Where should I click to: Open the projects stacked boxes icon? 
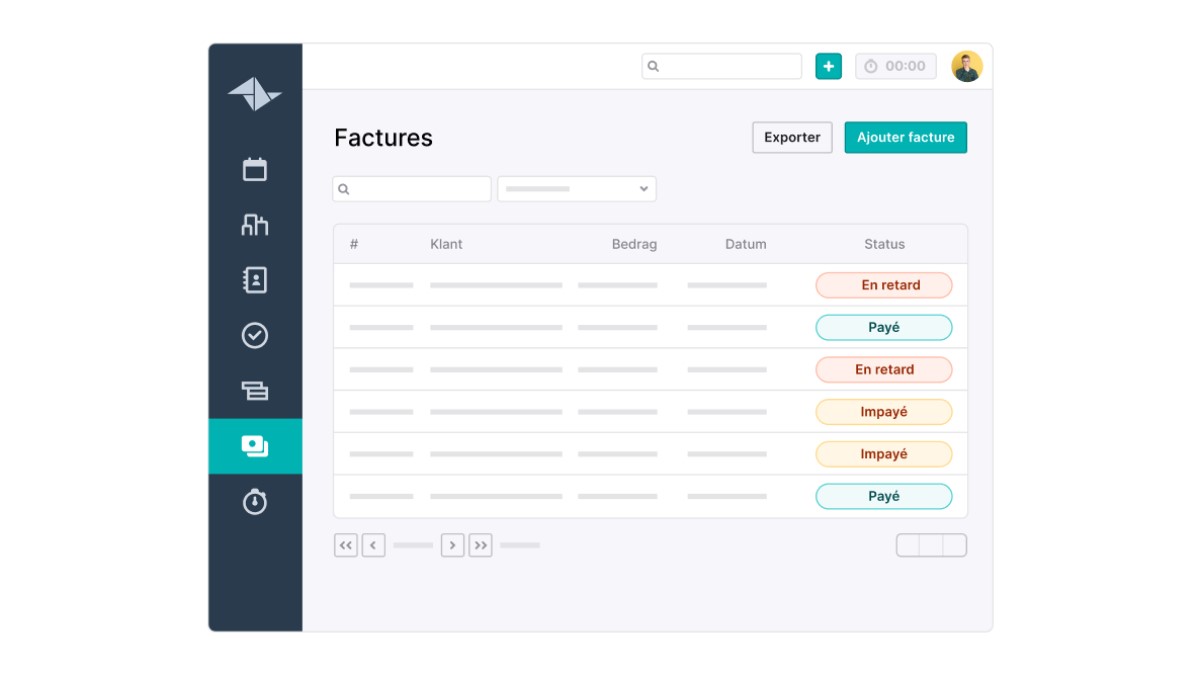(255, 391)
